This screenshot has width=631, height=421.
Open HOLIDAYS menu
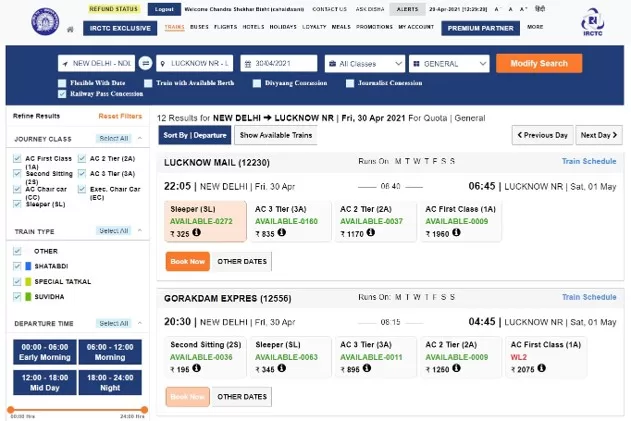pos(283,27)
